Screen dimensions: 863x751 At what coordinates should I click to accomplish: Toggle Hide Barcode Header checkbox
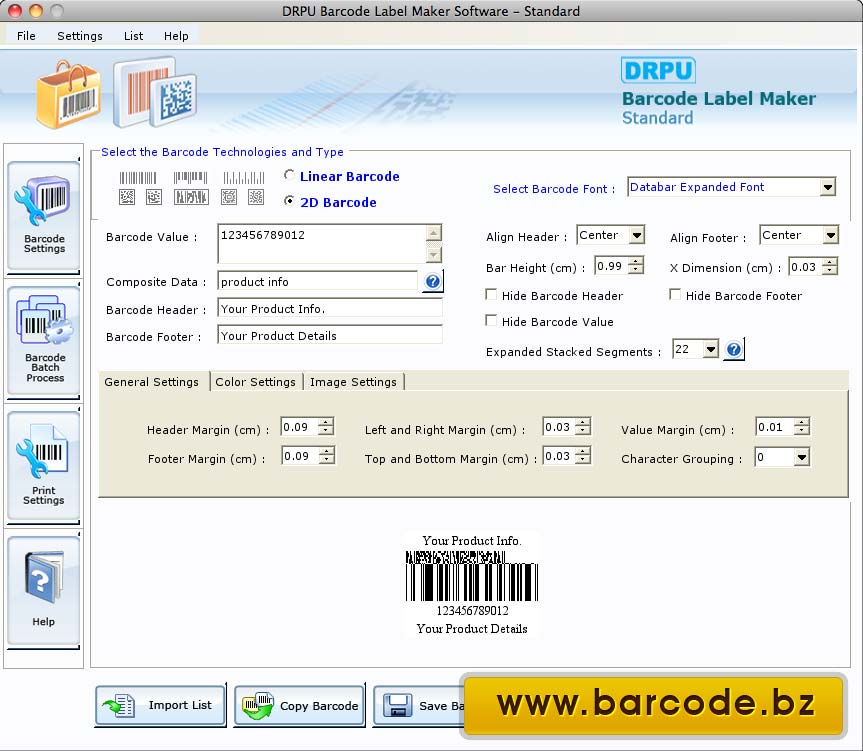[491, 295]
